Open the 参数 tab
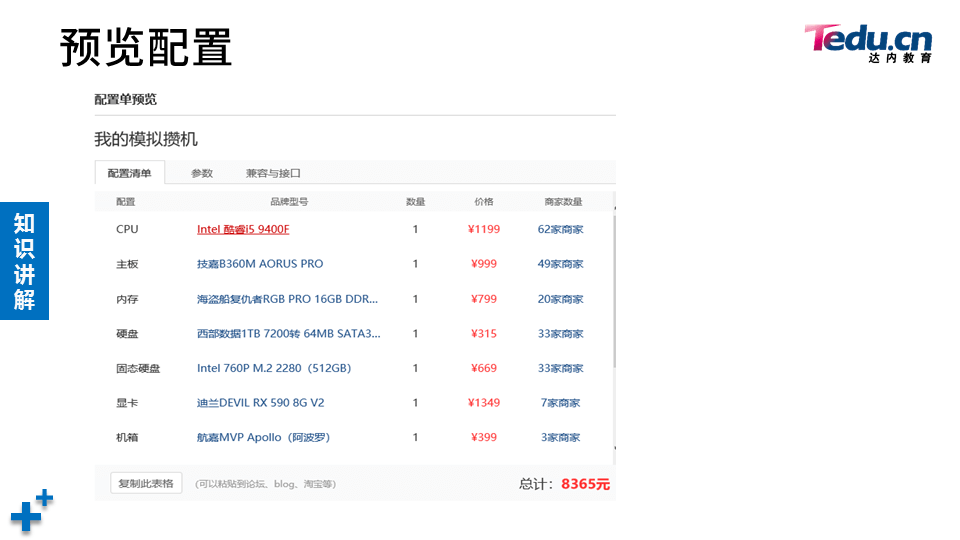 tap(201, 173)
